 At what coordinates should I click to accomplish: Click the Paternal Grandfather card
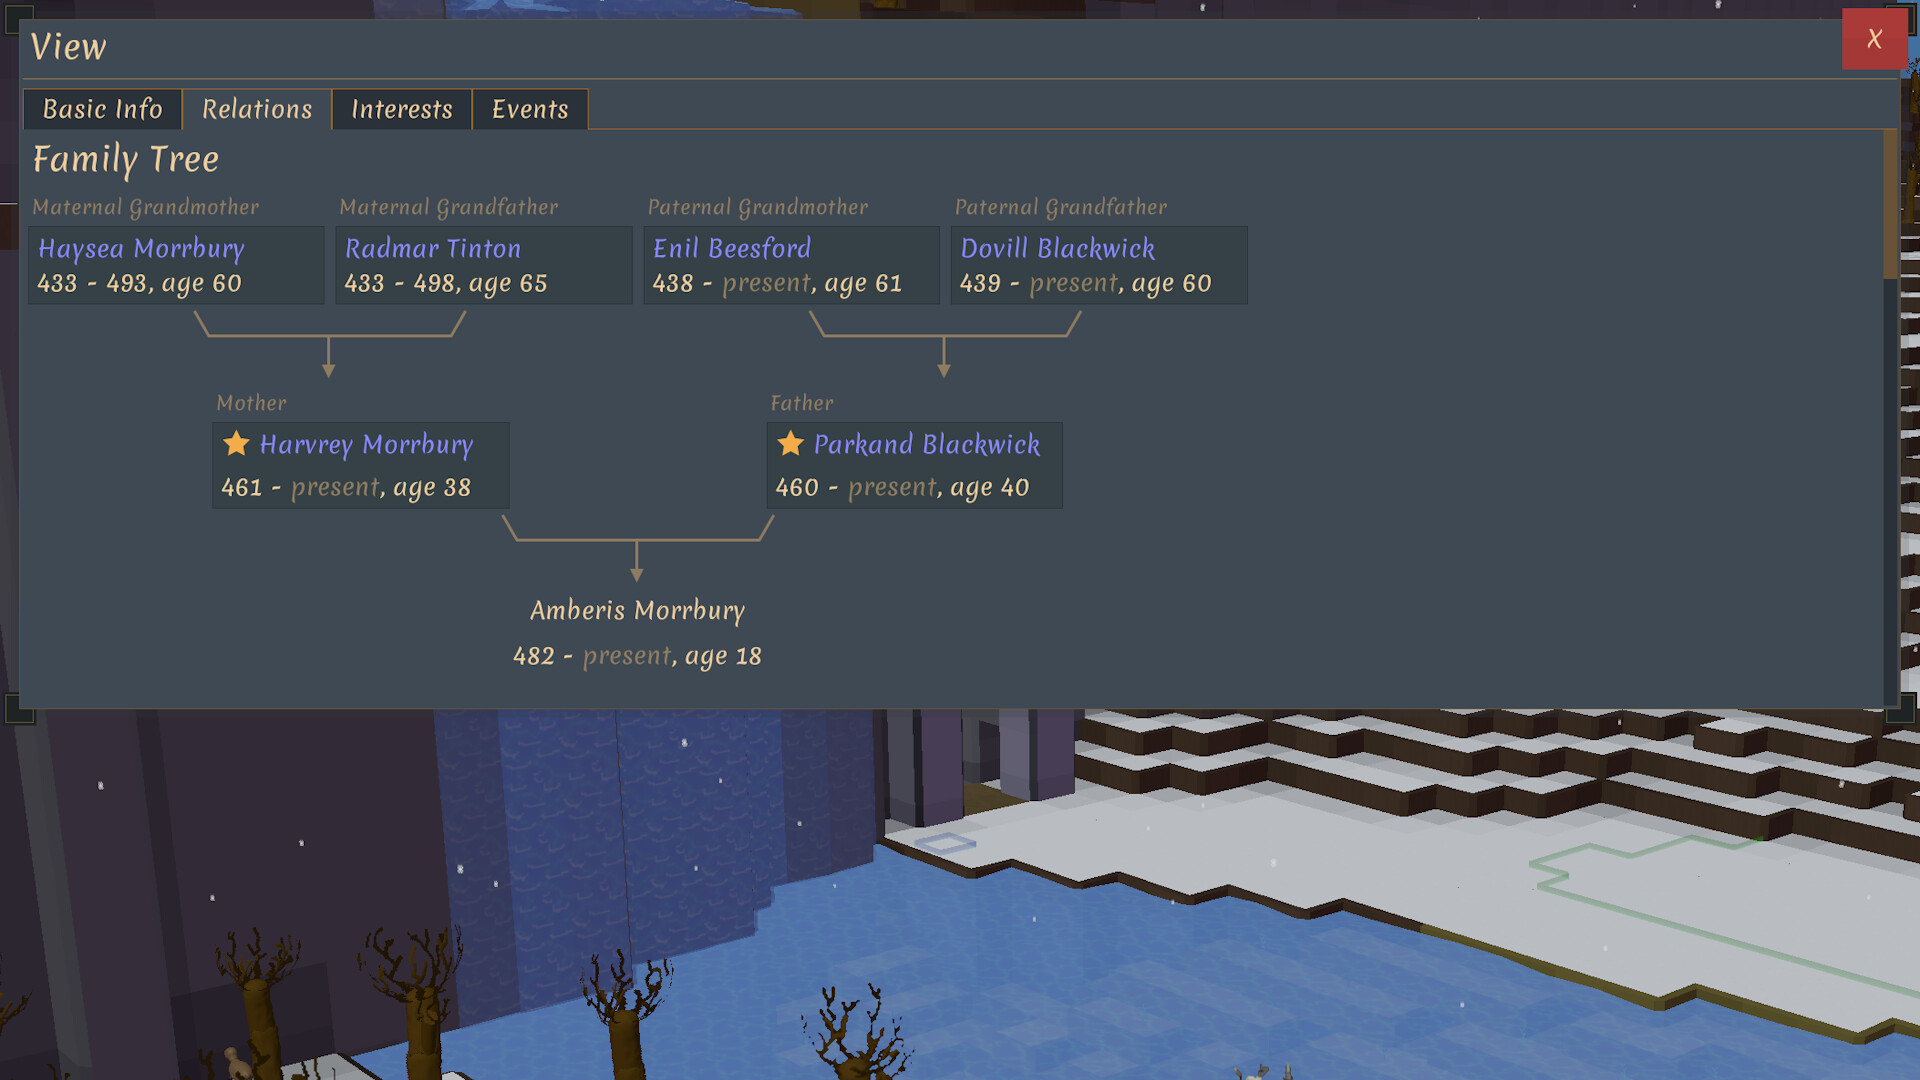(1098, 265)
